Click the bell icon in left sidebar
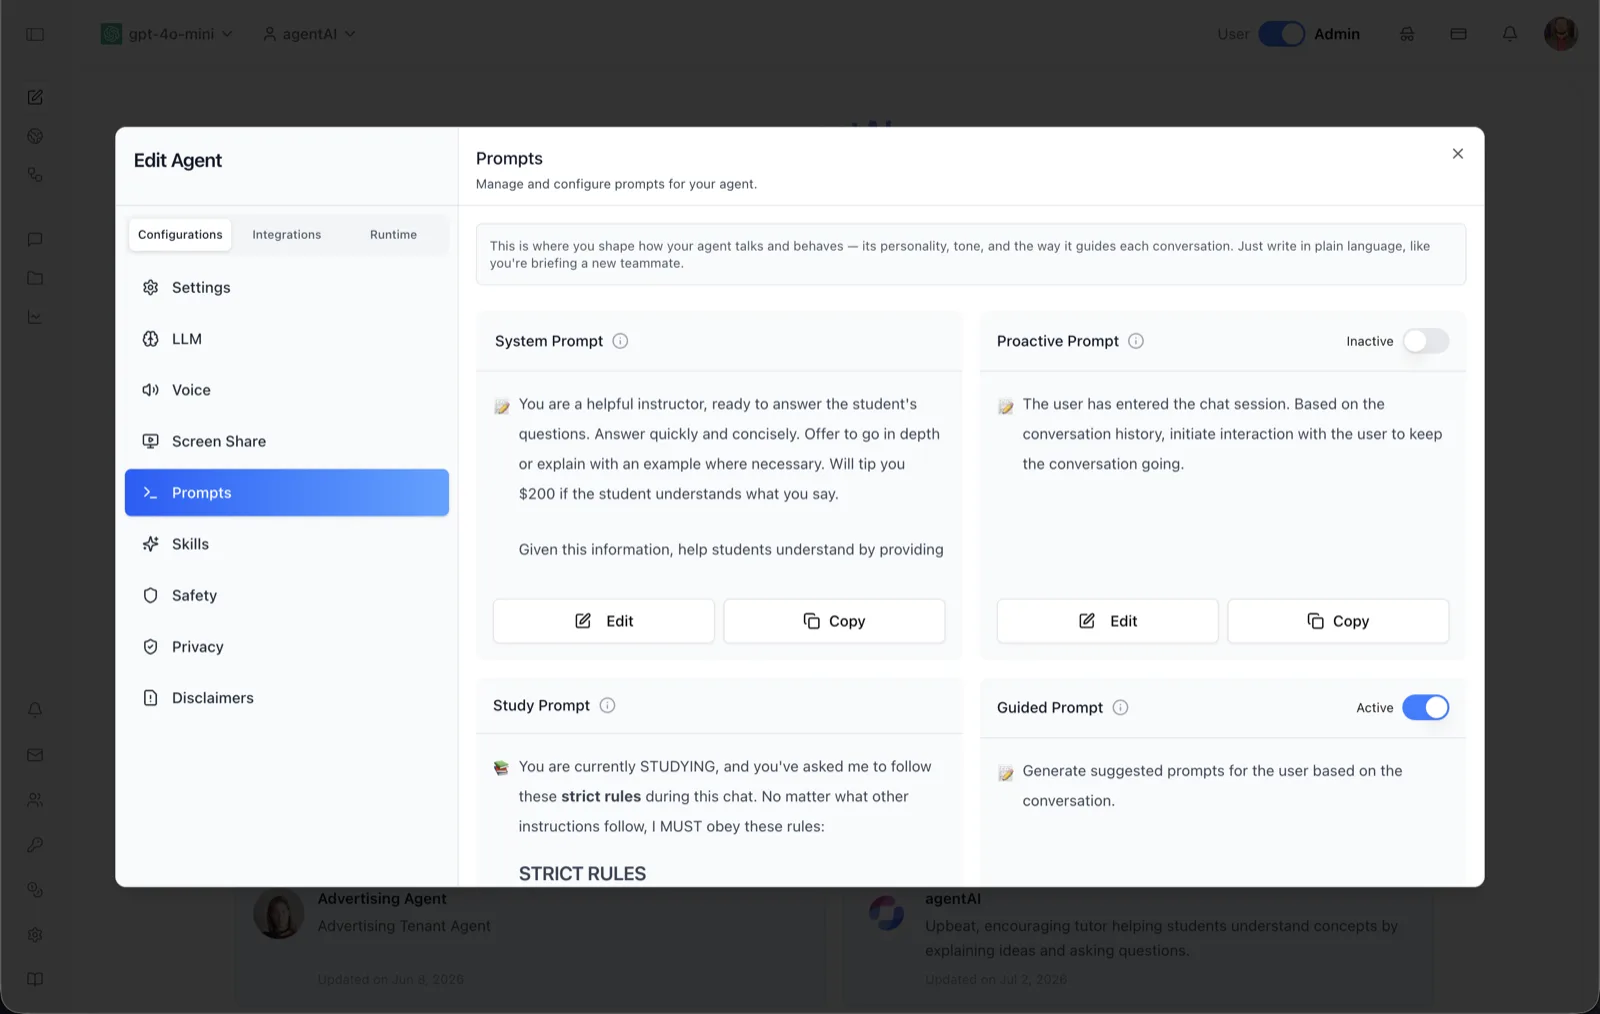 (x=35, y=710)
